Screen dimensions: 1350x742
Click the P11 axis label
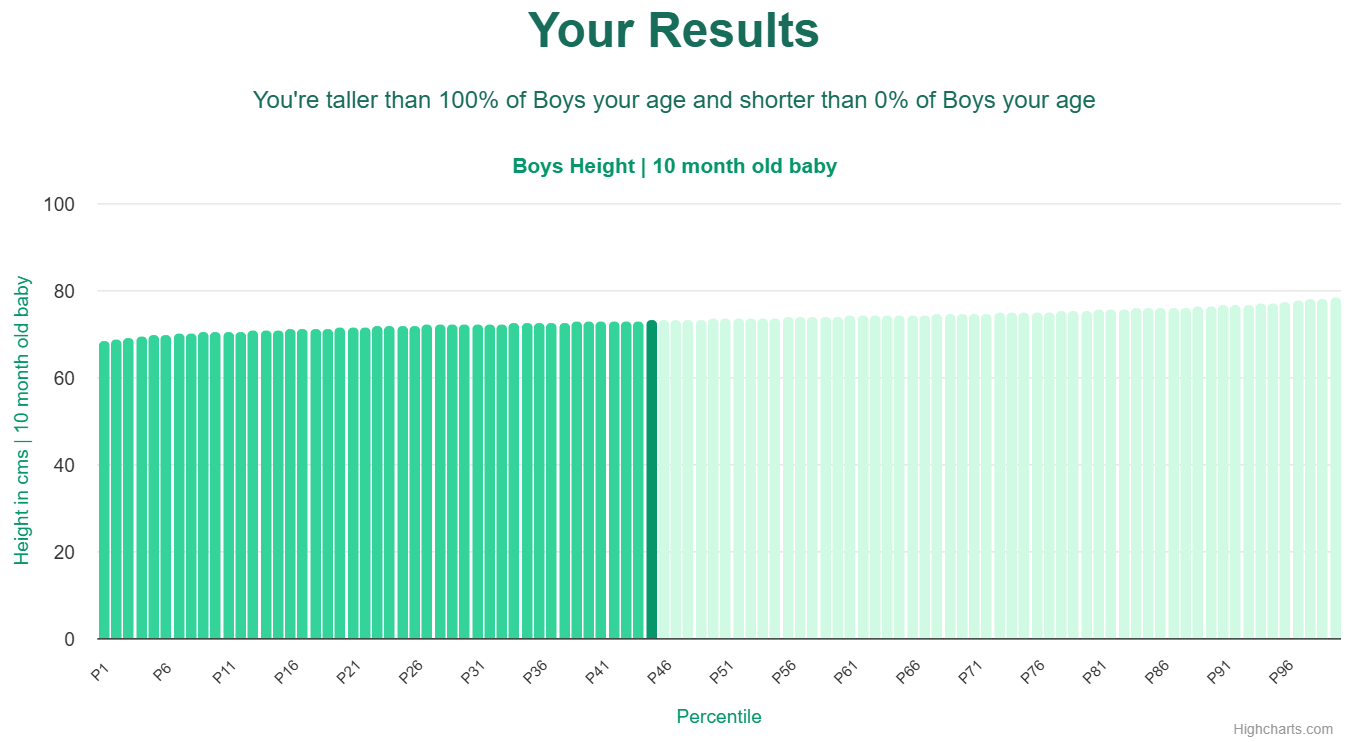click(x=224, y=672)
